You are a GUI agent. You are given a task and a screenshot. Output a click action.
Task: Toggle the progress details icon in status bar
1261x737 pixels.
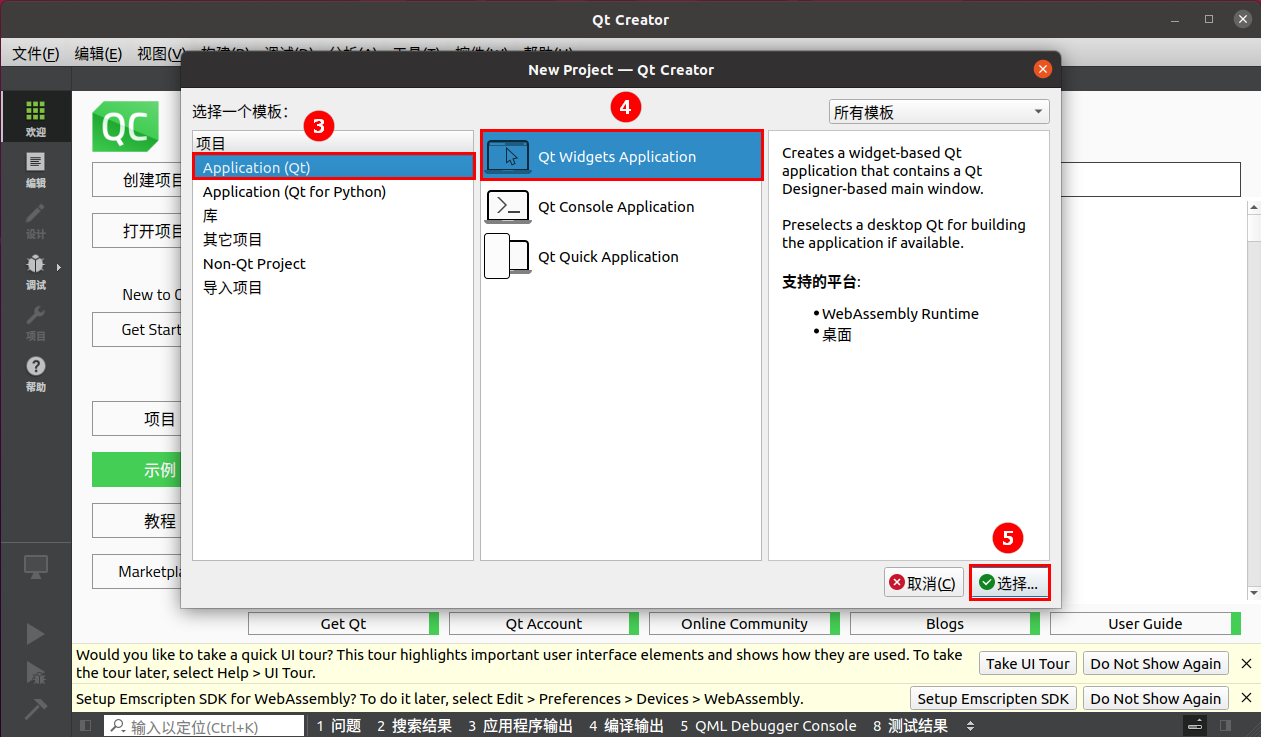click(x=1196, y=726)
